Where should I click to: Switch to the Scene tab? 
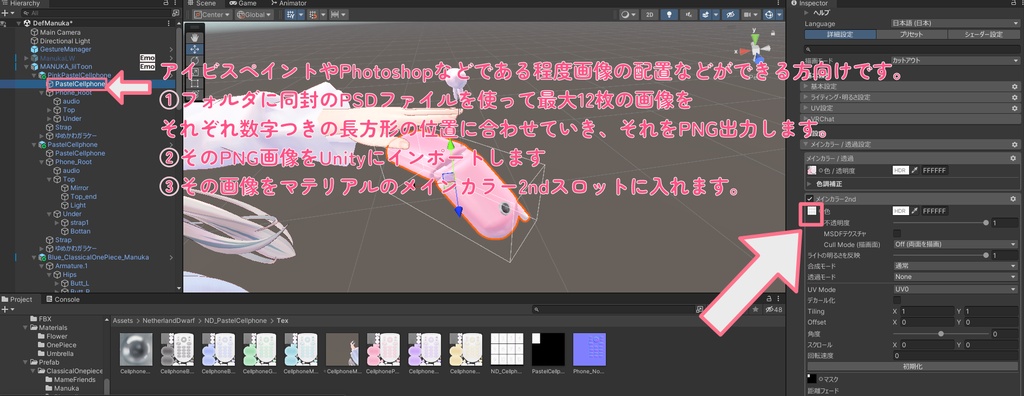coord(202,3)
